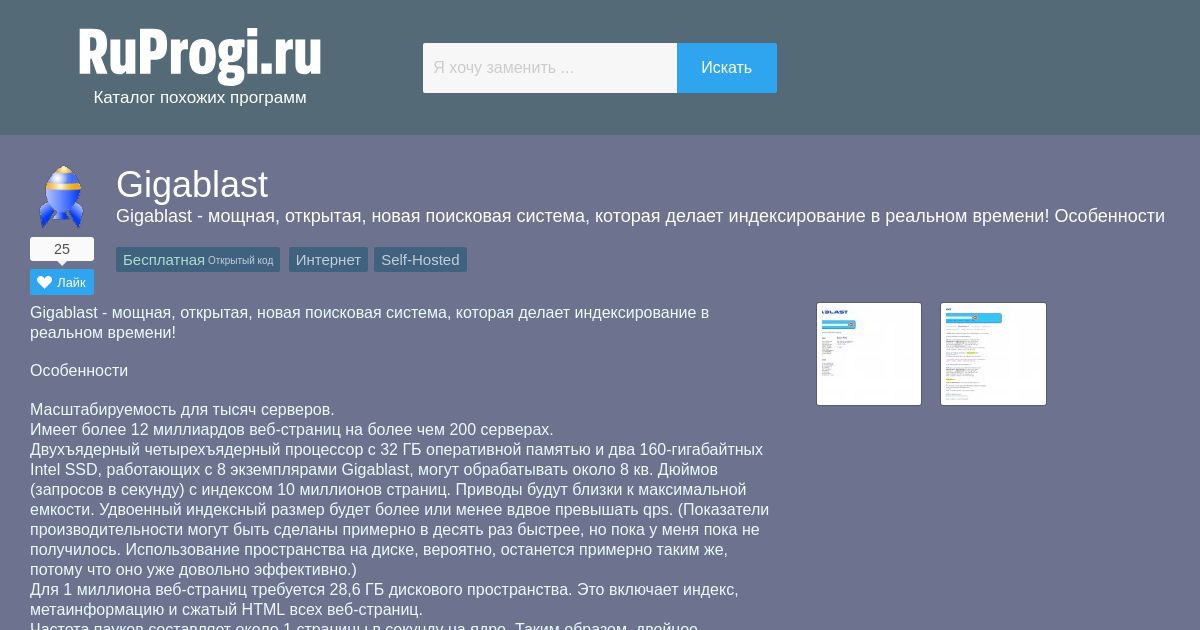This screenshot has width=1200, height=630.
Task: Open the Интернет category tag
Action: point(328,260)
